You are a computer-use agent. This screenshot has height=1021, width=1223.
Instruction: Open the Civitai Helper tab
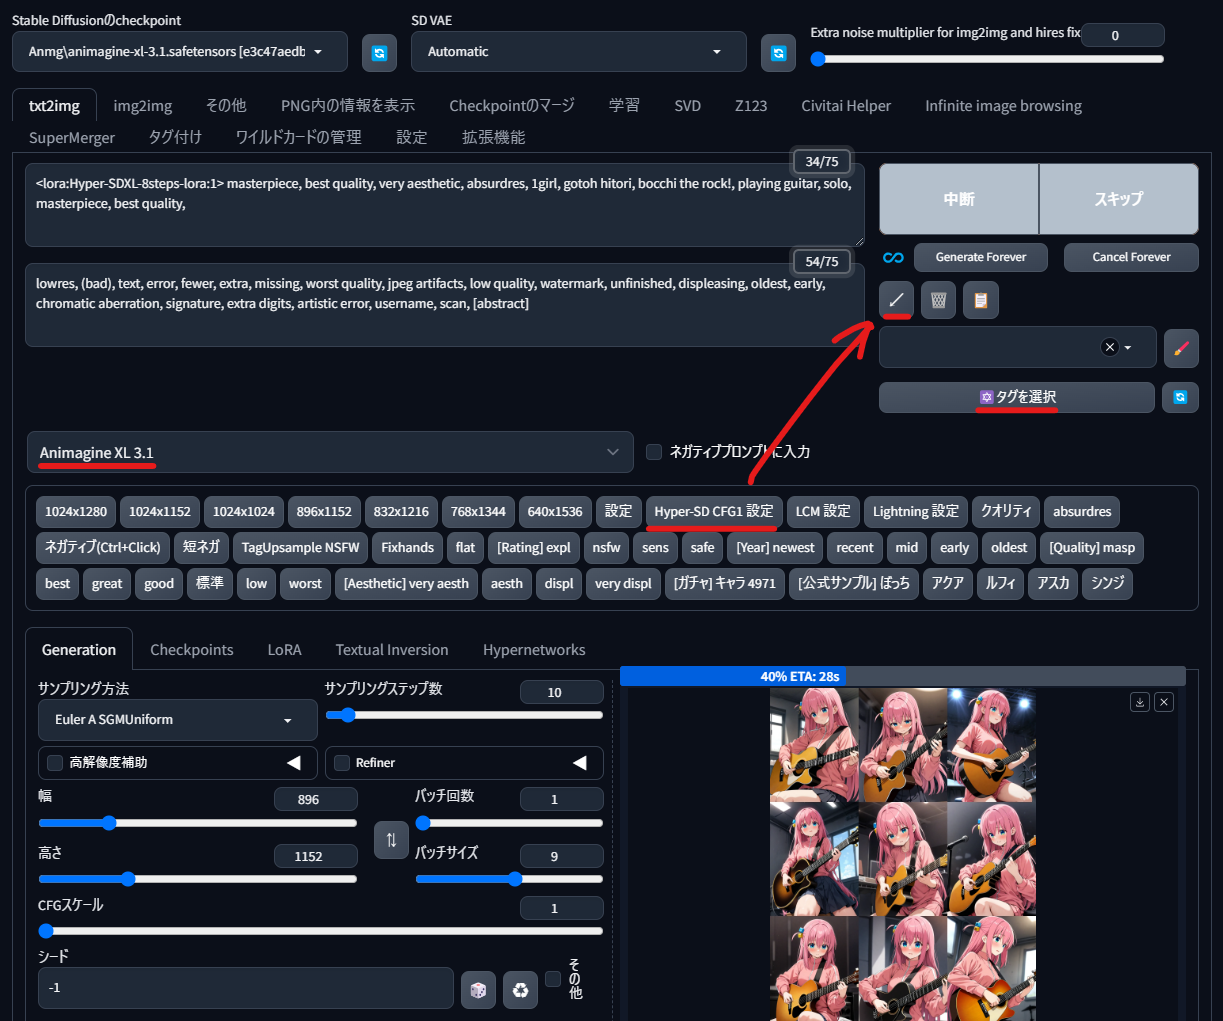[846, 106]
